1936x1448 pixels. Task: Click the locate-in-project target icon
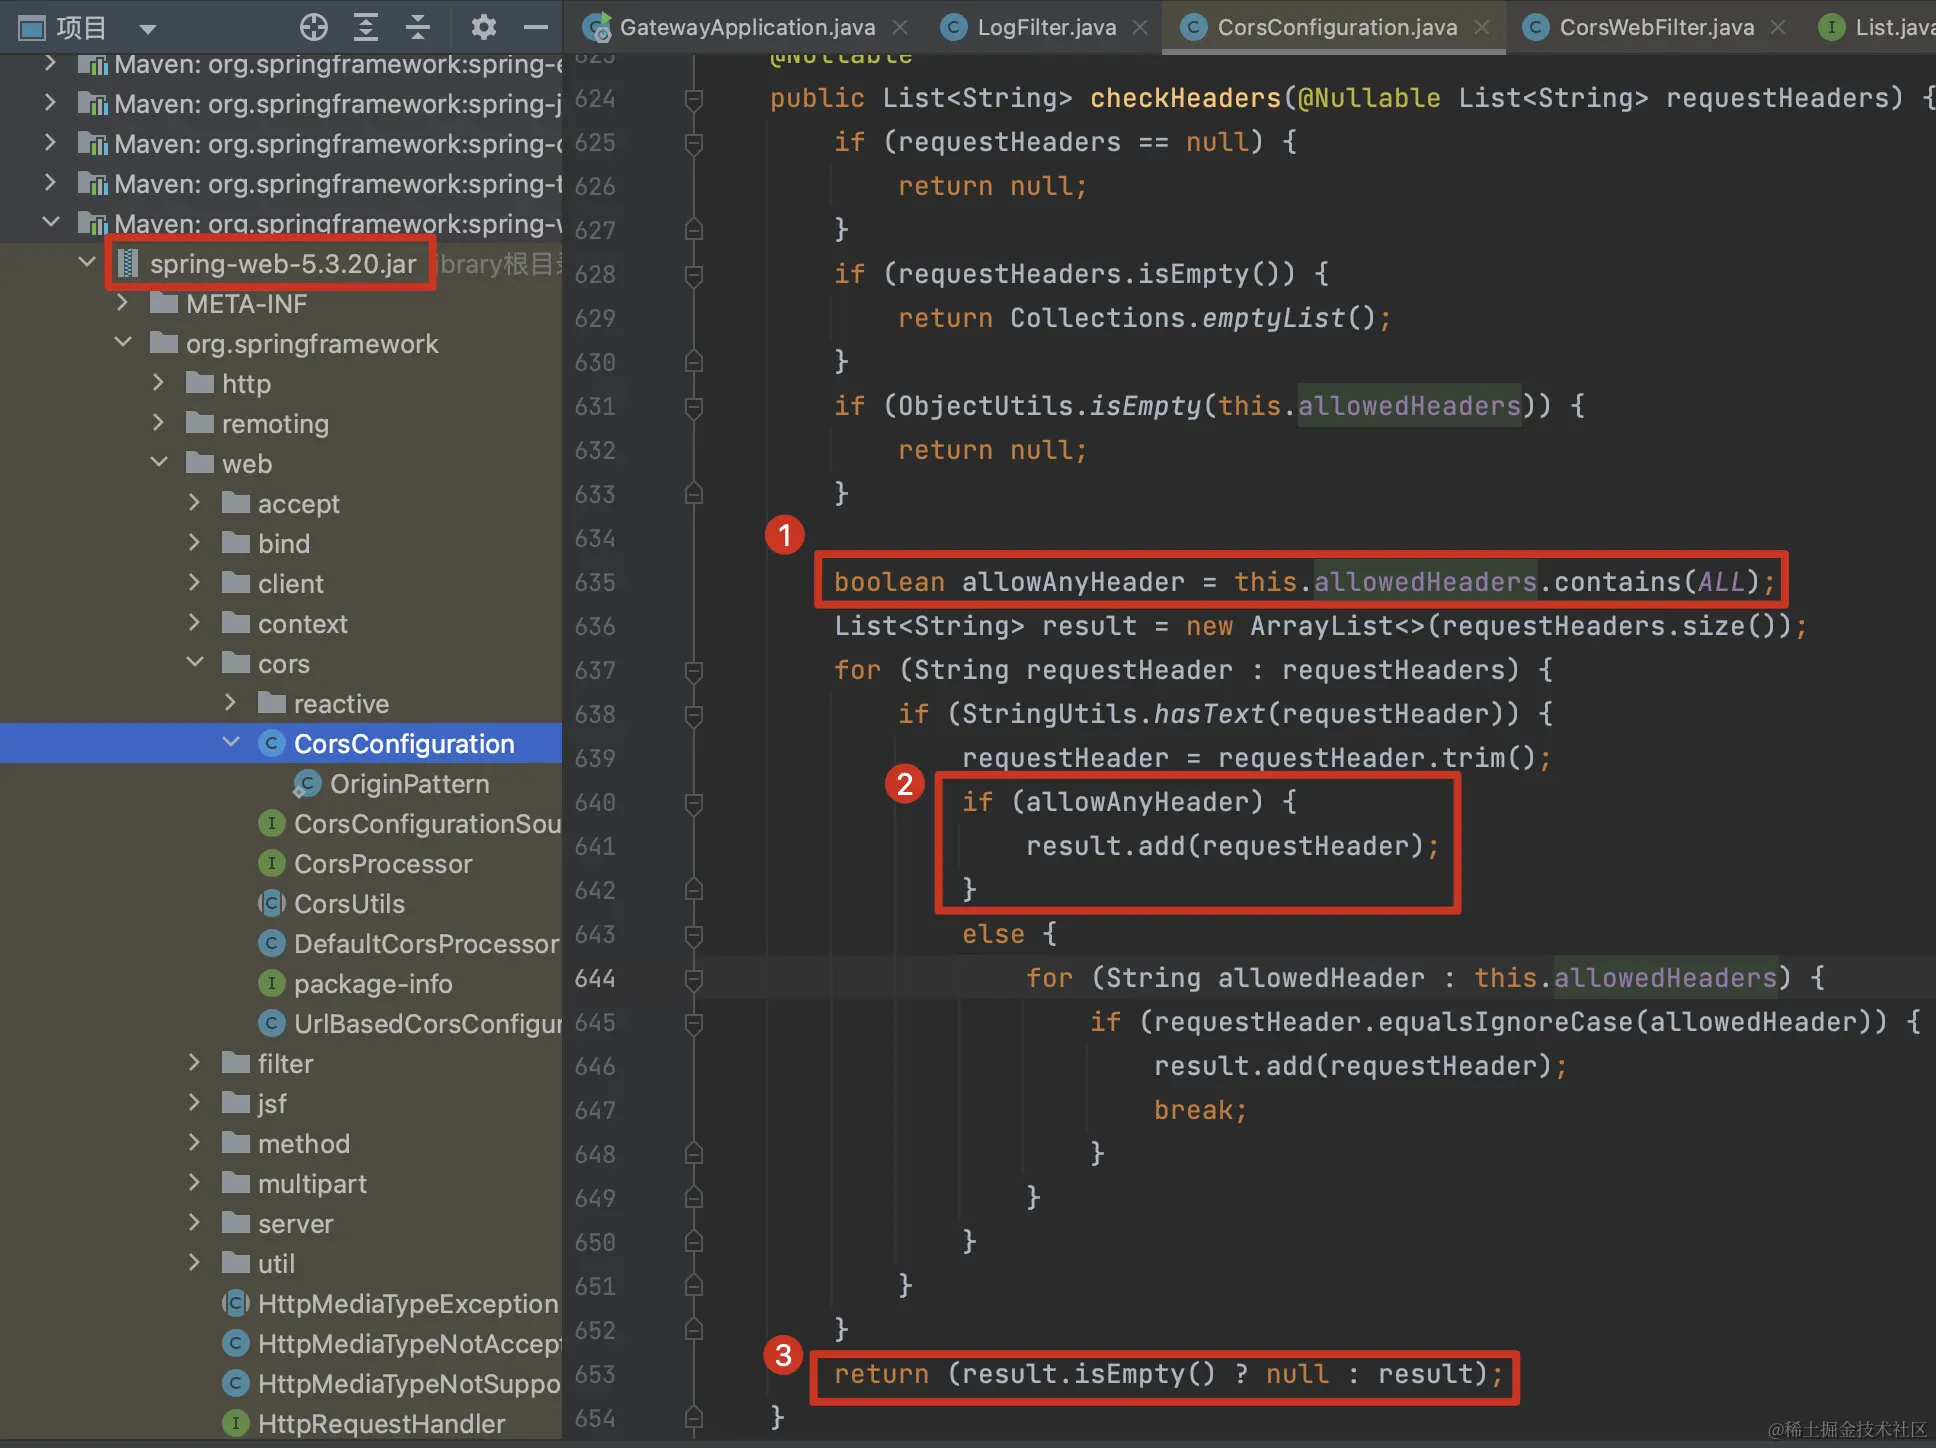(314, 27)
